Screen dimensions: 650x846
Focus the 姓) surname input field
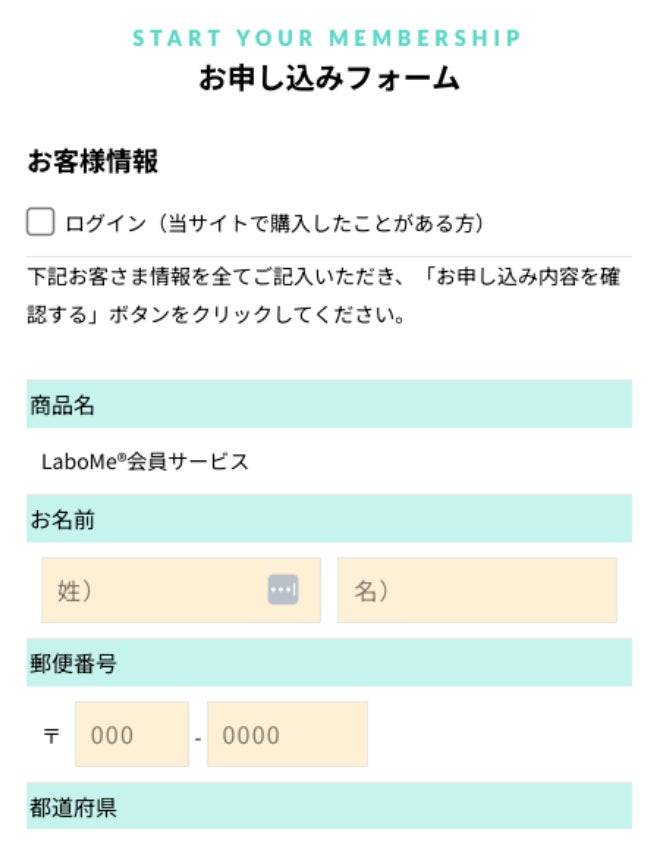(150, 590)
